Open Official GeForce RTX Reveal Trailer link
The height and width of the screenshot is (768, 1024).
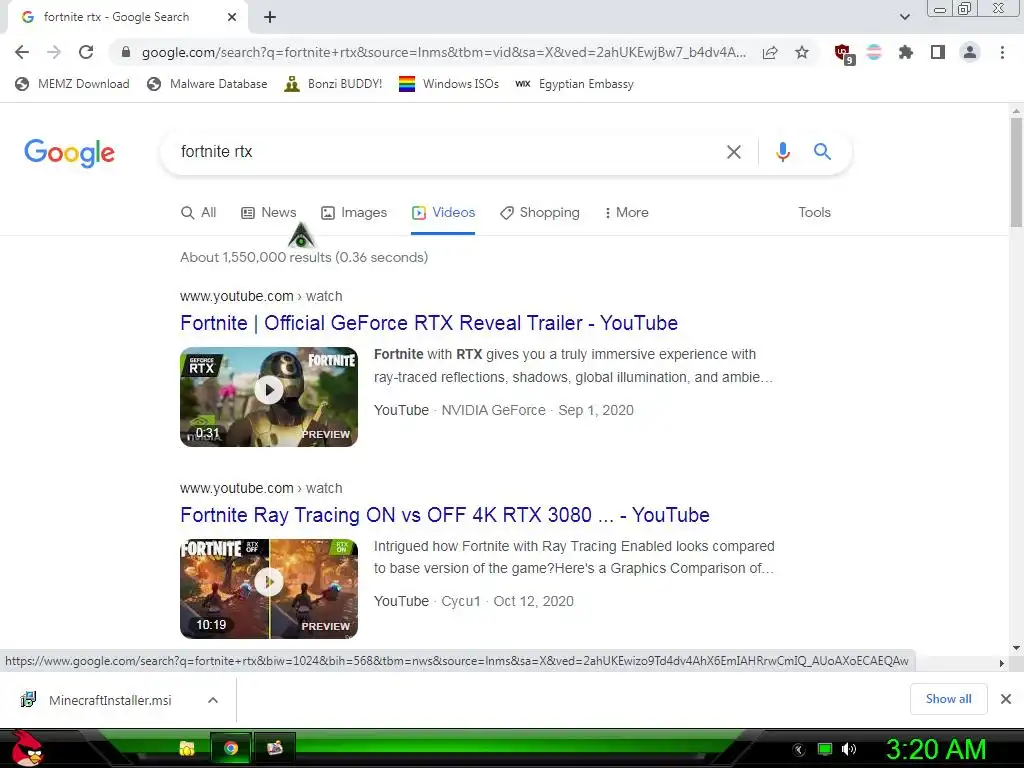click(x=429, y=323)
